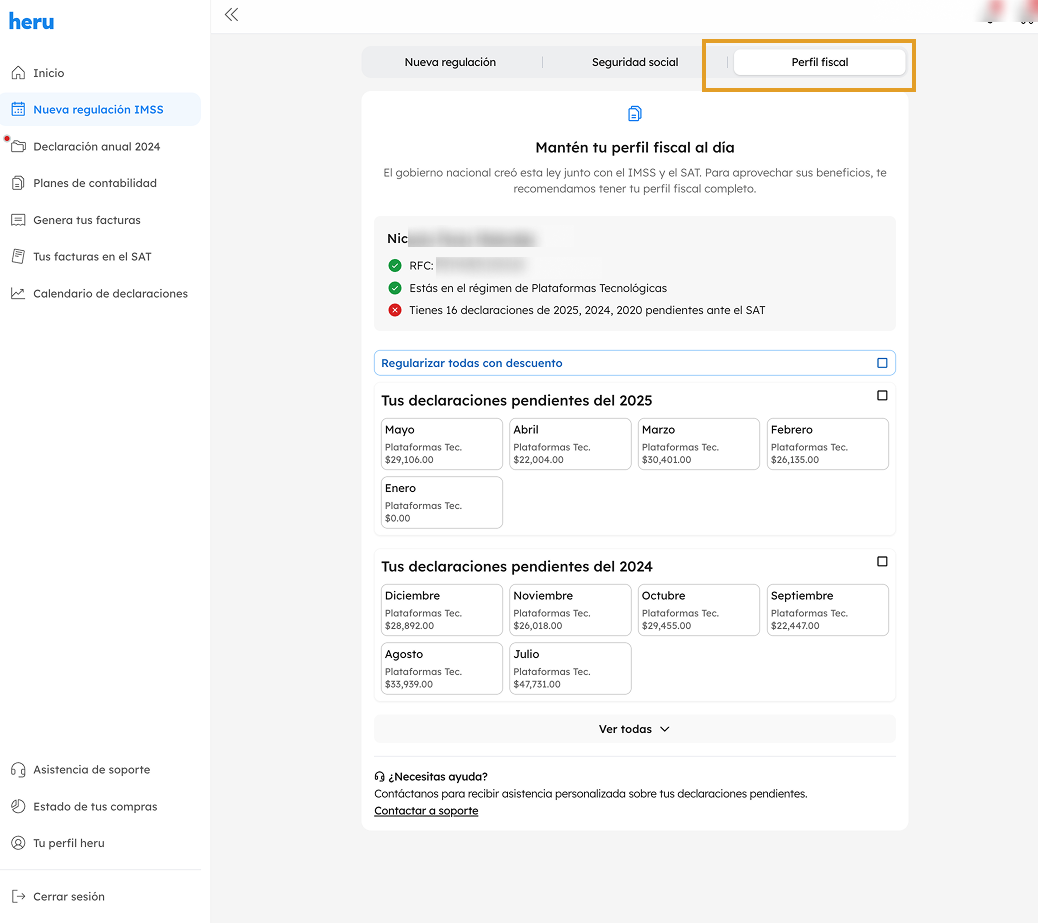The image size is (1038, 923).
Task: Switch to the Seguridad social tab
Action: pyautogui.click(x=635, y=62)
